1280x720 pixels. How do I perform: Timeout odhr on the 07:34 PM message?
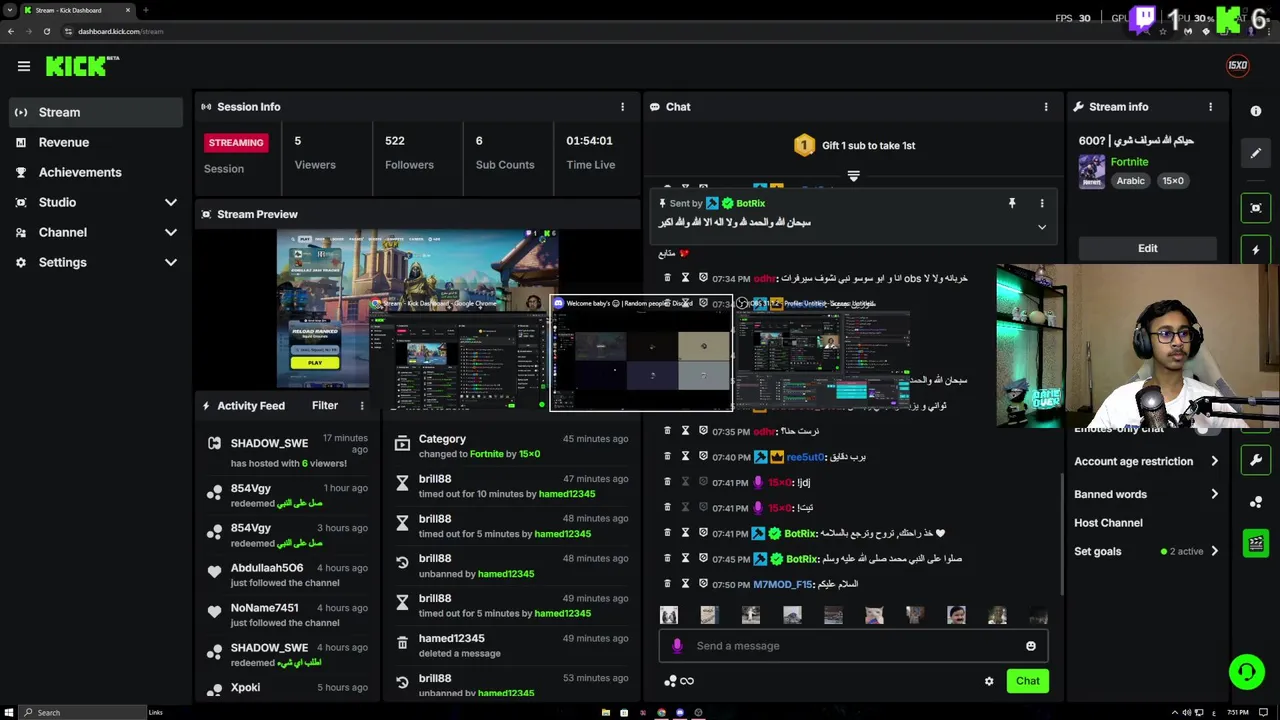pos(685,278)
